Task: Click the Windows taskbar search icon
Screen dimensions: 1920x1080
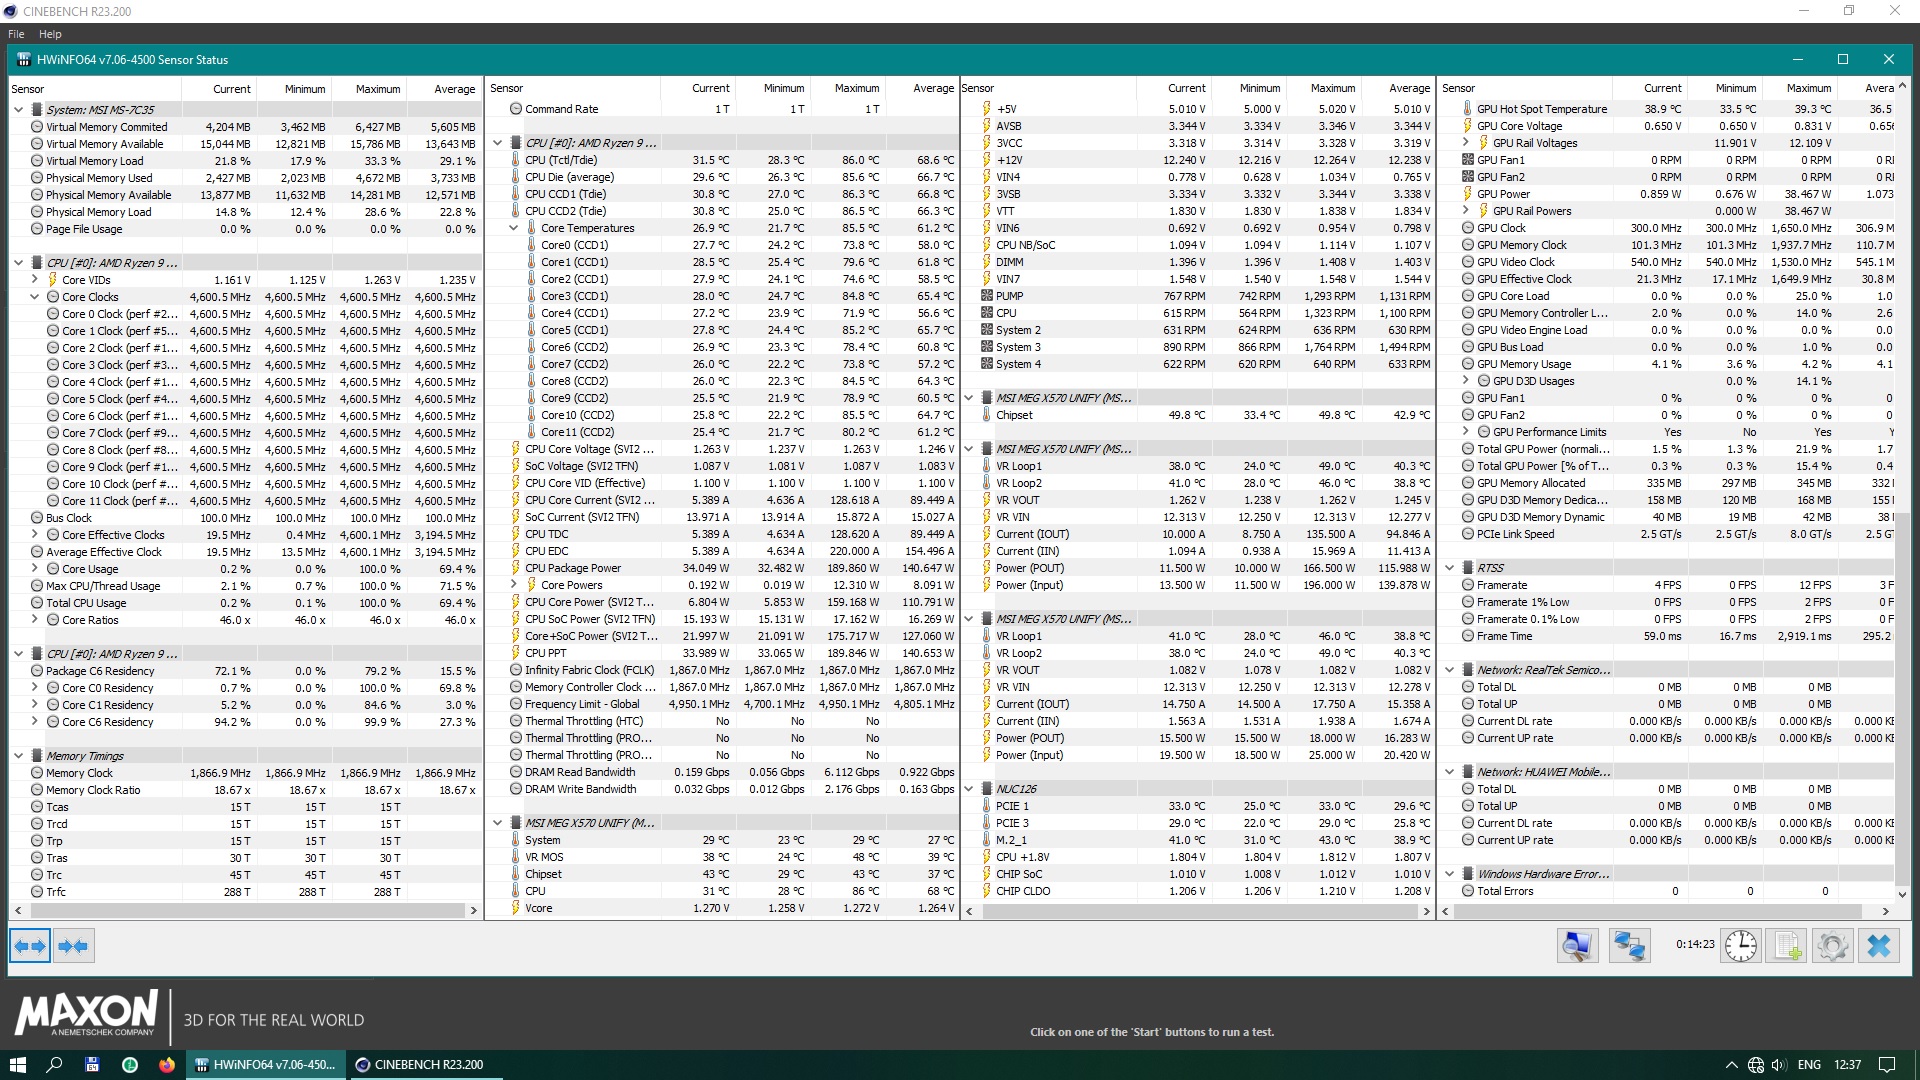Action: click(x=54, y=1065)
